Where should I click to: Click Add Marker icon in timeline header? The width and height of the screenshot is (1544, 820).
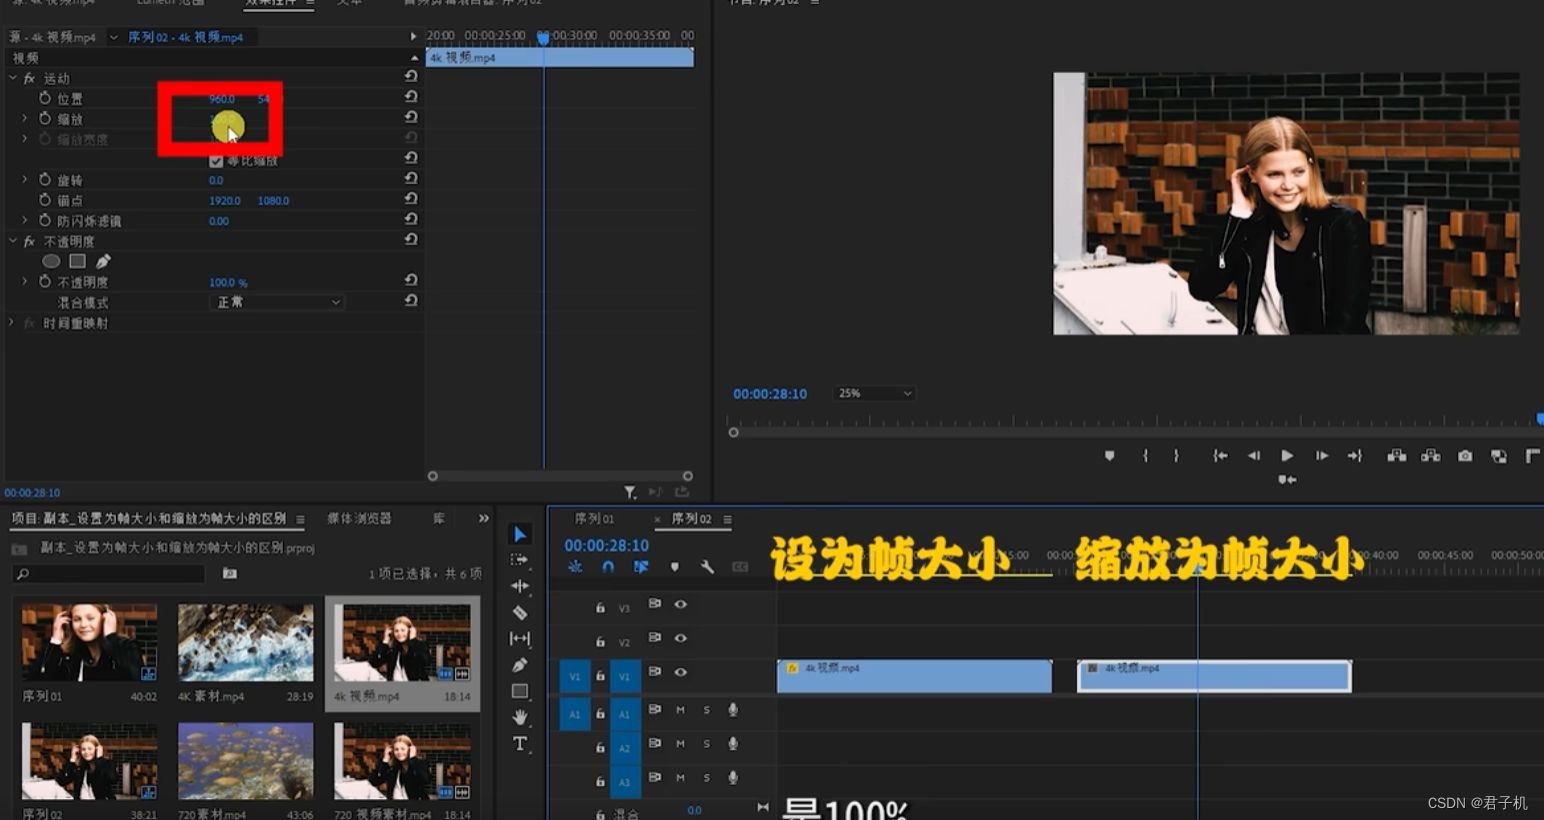pos(675,567)
